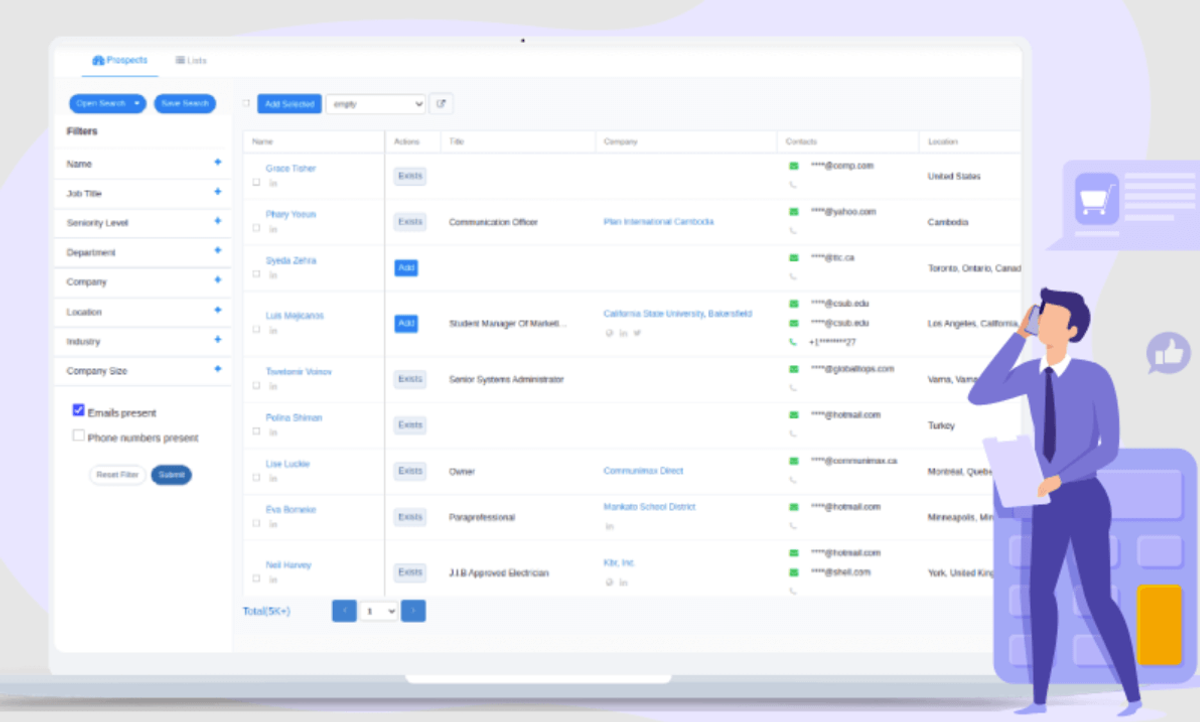
Task: Select Luis Mejicanos row checkbox
Action: tap(256, 331)
